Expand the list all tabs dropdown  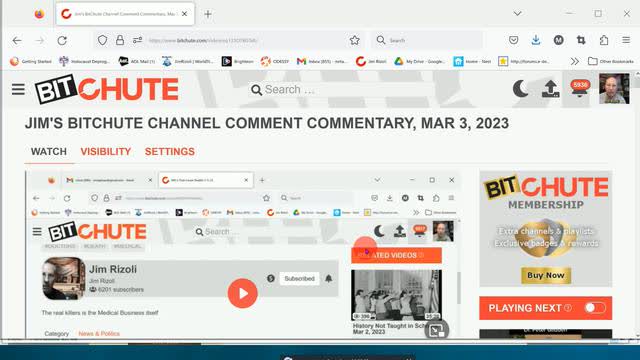coord(518,13)
